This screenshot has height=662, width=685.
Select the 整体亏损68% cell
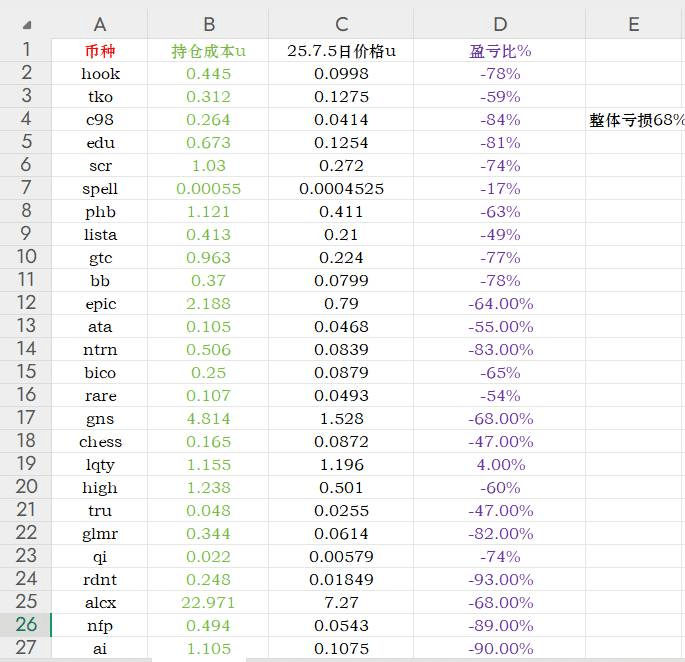[636, 120]
